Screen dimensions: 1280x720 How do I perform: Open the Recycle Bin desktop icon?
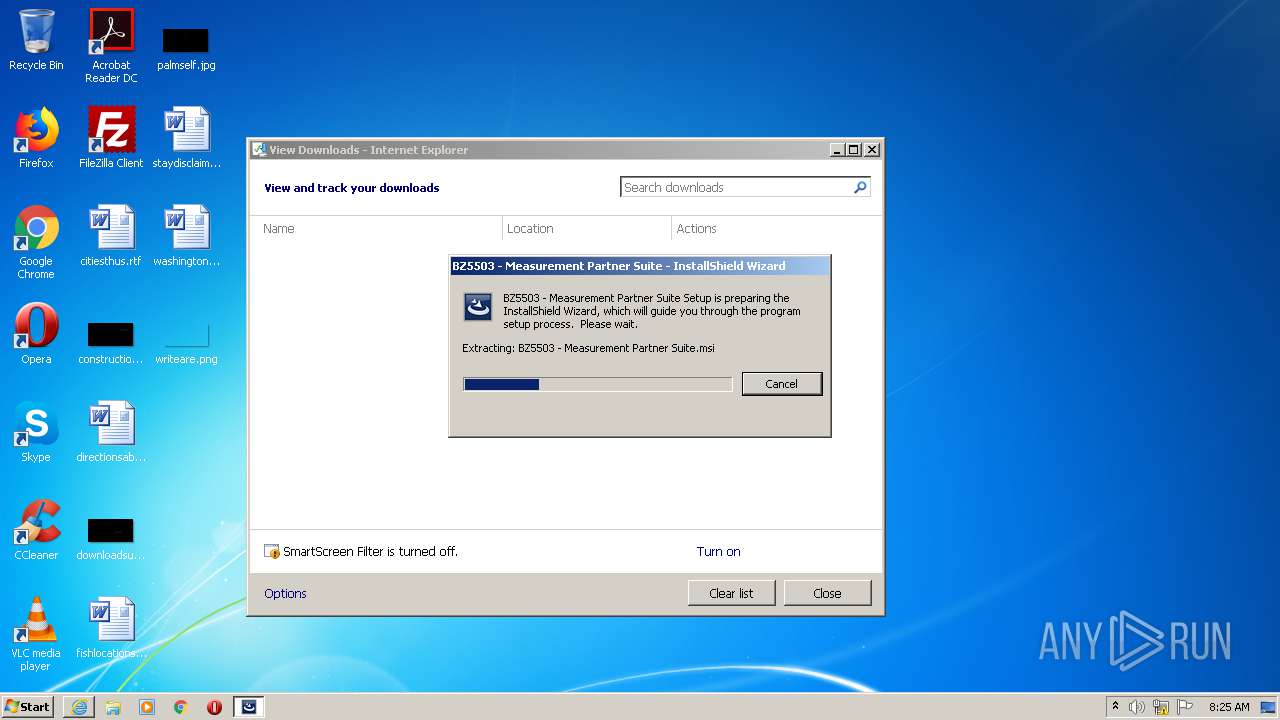pyautogui.click(x=36, y=40)
